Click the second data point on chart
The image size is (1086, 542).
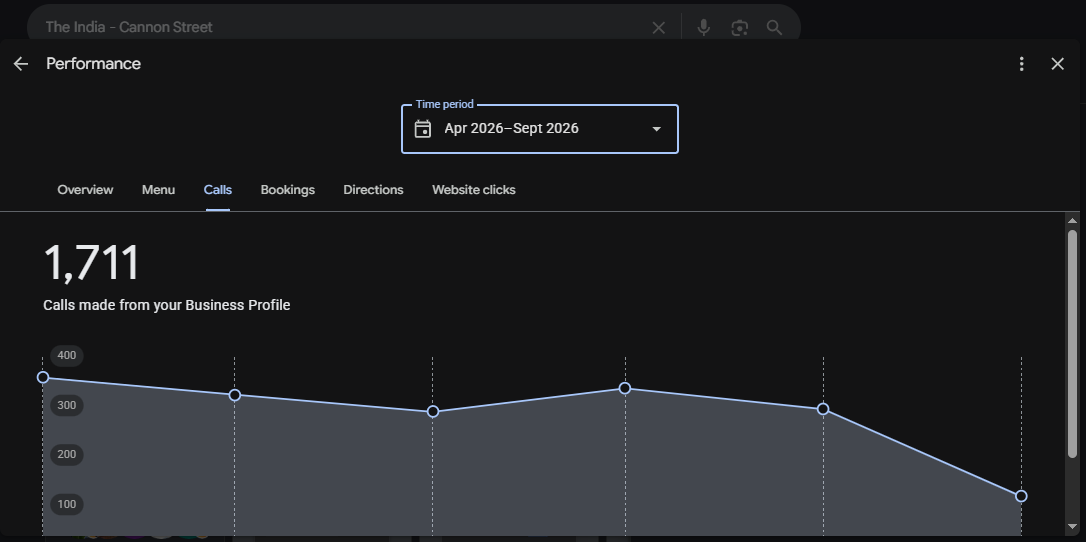click(235, 395)
